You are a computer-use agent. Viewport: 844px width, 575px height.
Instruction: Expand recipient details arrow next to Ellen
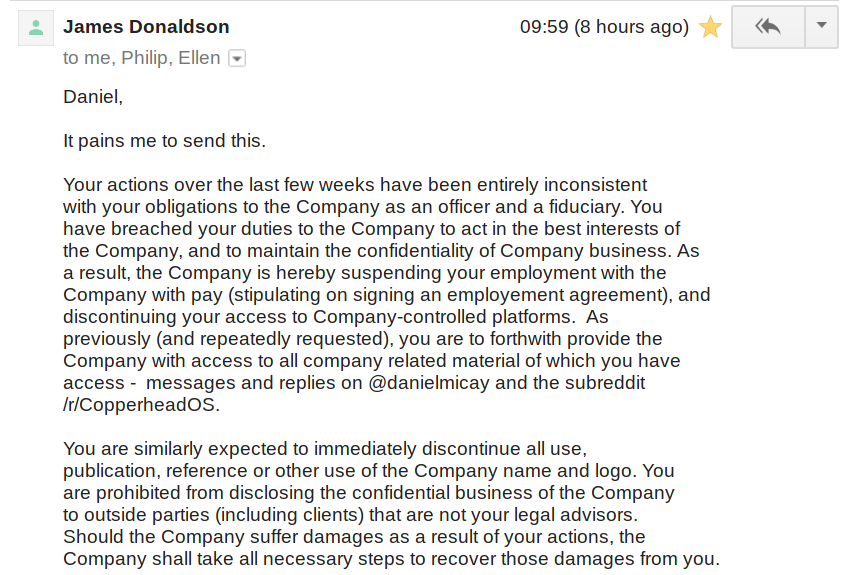coord(237,58)
